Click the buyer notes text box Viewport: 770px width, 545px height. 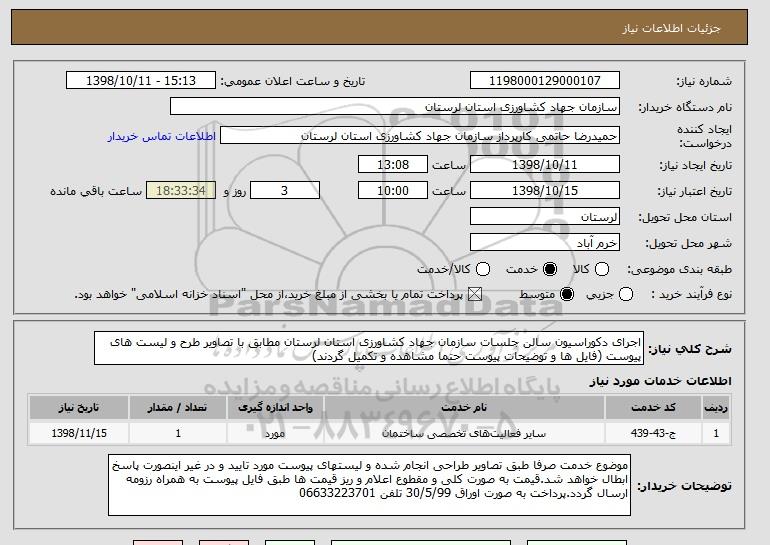point(369,485)
